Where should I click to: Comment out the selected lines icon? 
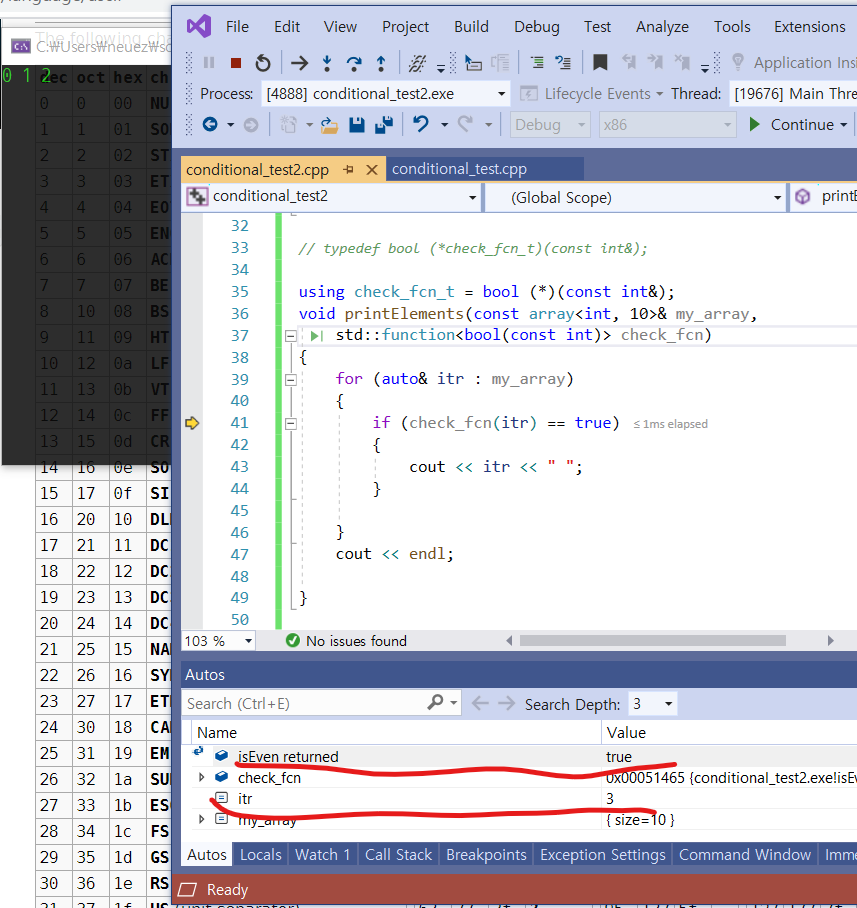pos(563,63)
